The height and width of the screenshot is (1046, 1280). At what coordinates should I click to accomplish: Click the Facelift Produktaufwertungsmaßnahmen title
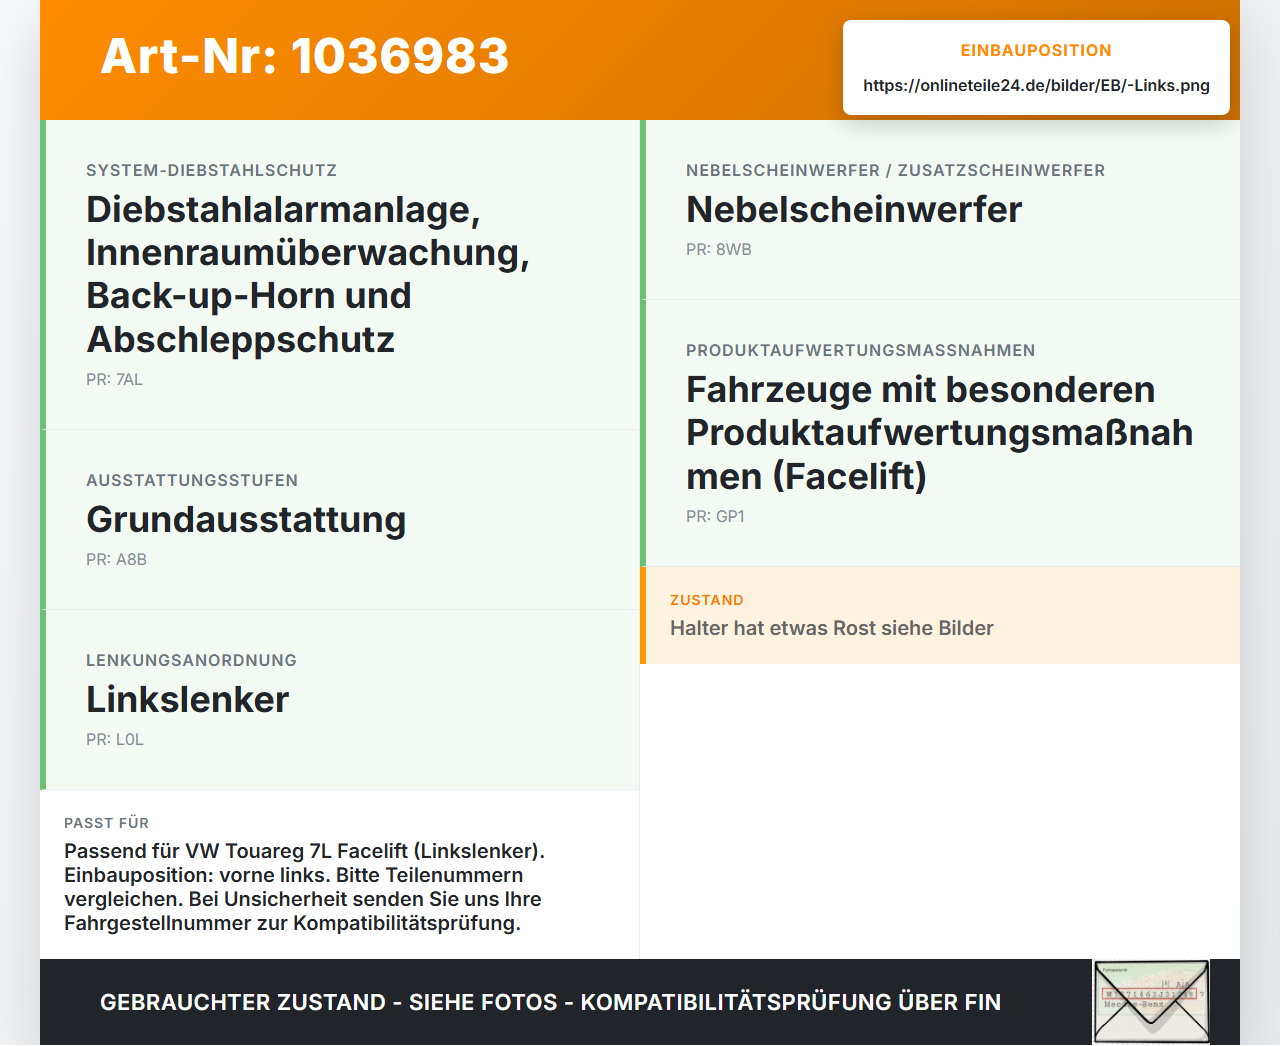click(940, 432)
